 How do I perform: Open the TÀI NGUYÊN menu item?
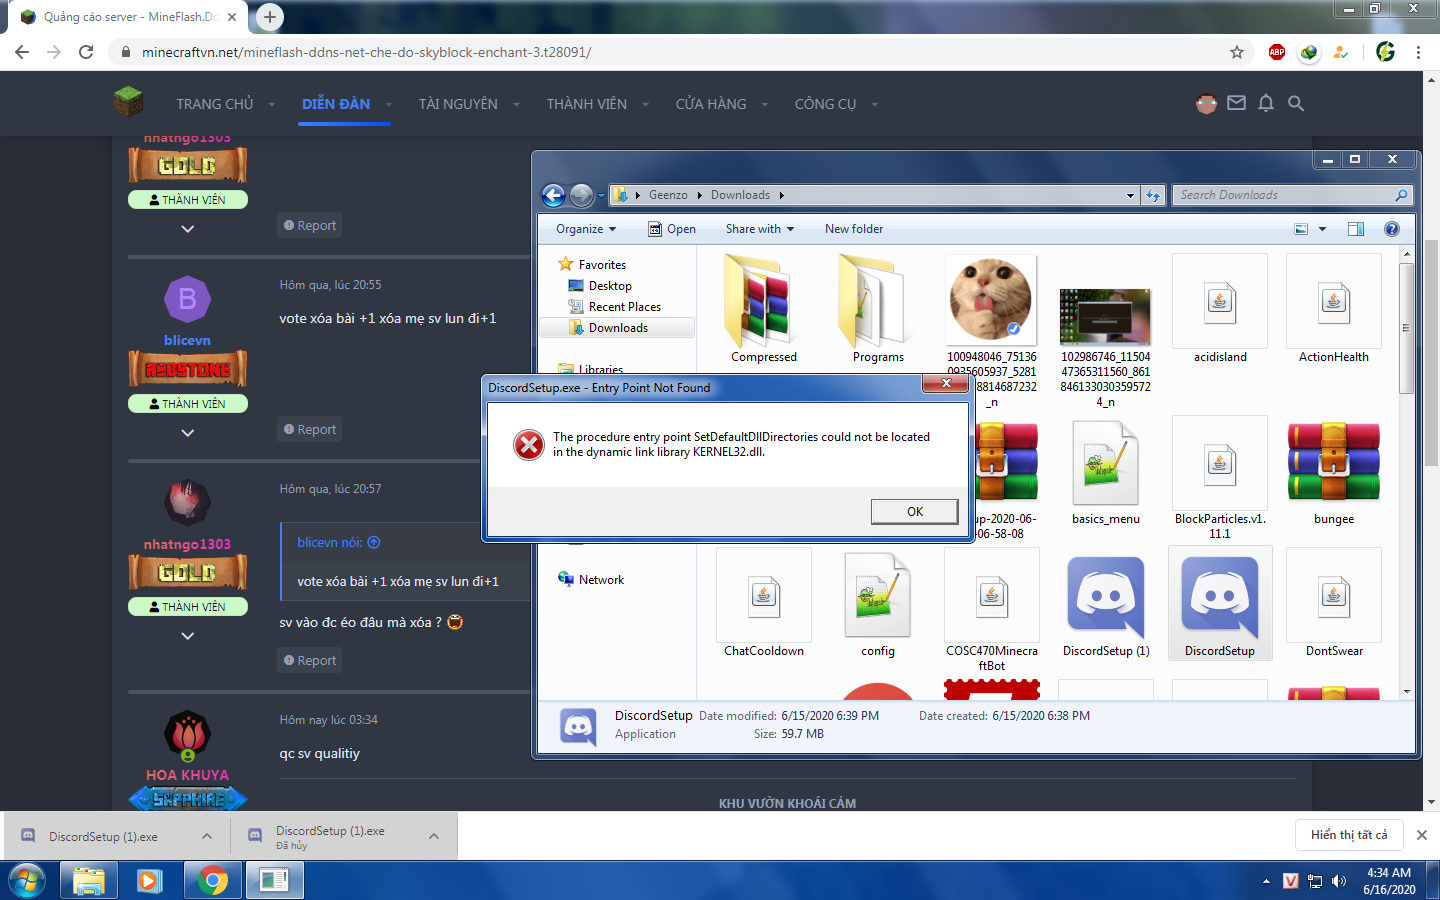click(x=458, y=104)
